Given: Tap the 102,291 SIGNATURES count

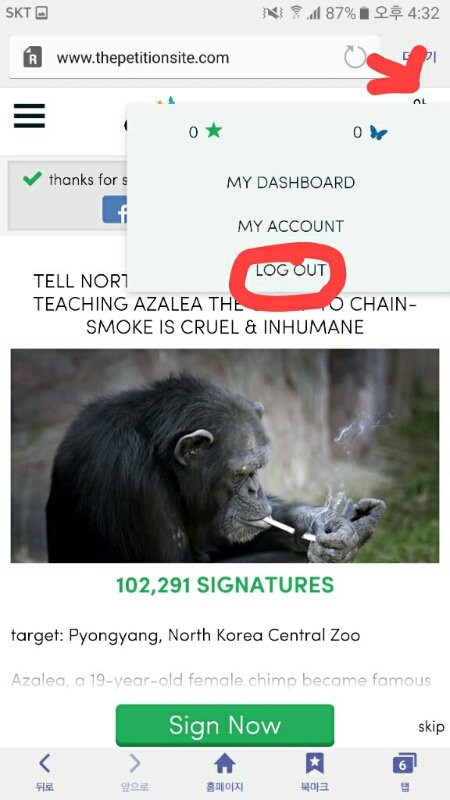Looking at the screenshot, I should [x=225, y=585].
